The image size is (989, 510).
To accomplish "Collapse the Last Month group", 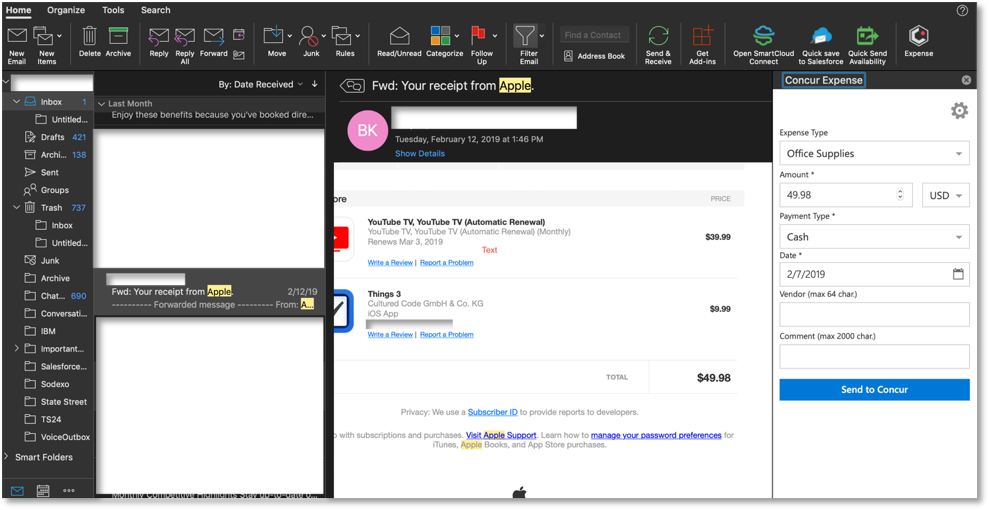I will tap(101, 103).
